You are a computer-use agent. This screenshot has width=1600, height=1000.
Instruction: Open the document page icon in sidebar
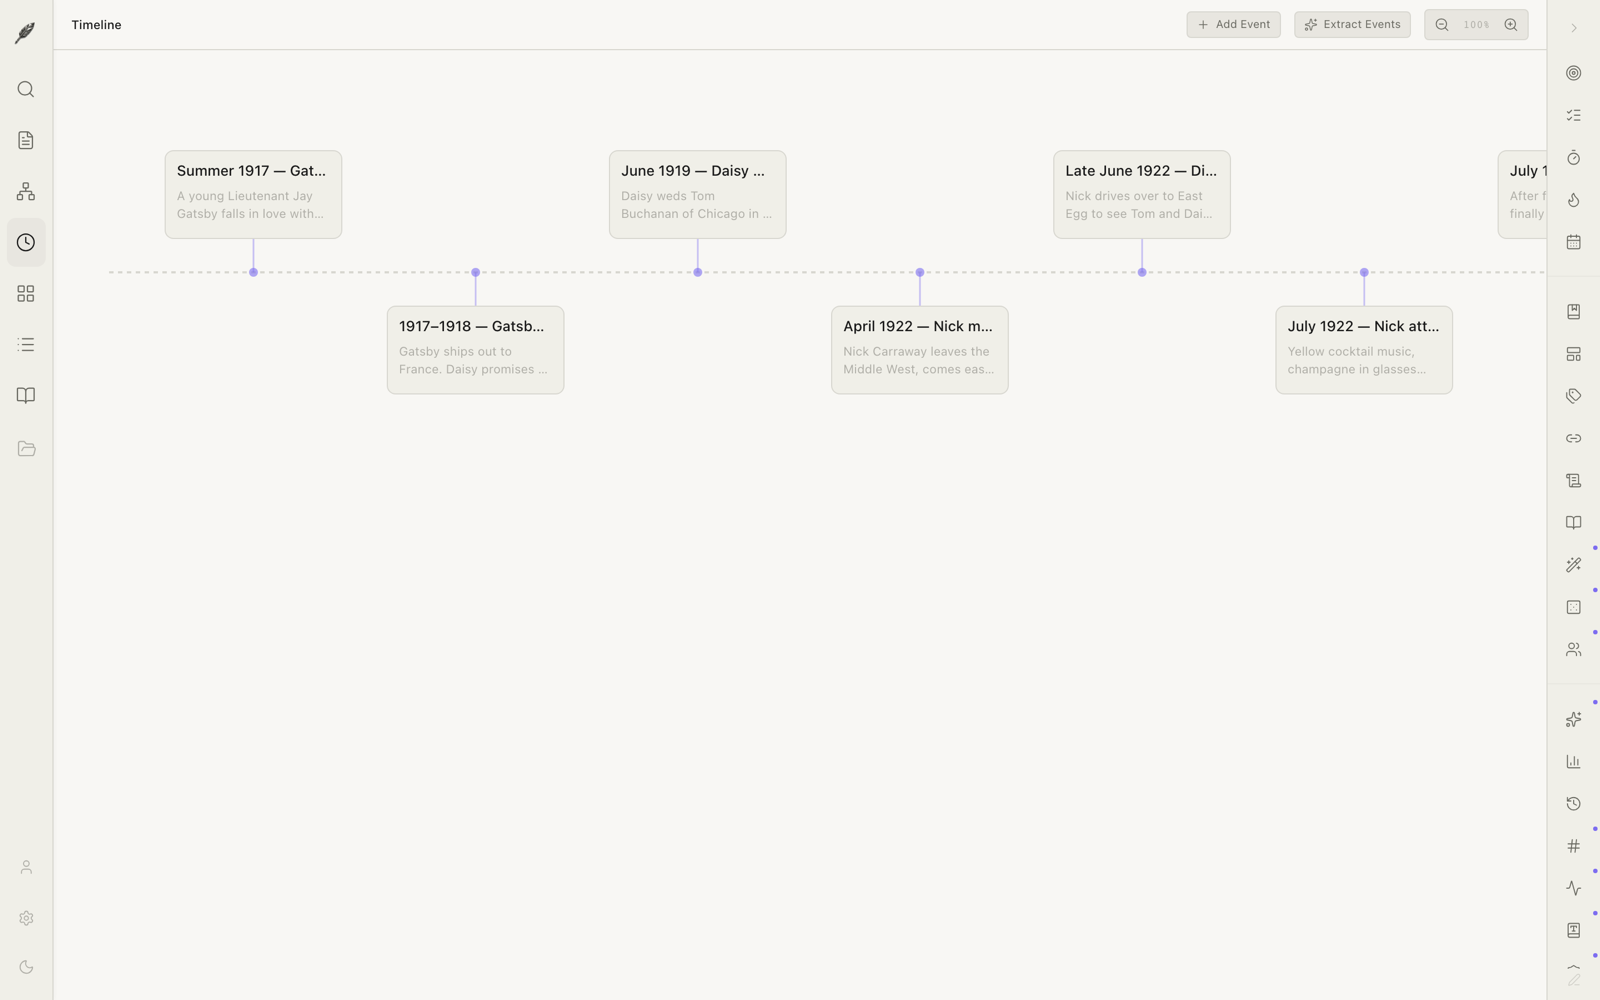coord(26,141)
